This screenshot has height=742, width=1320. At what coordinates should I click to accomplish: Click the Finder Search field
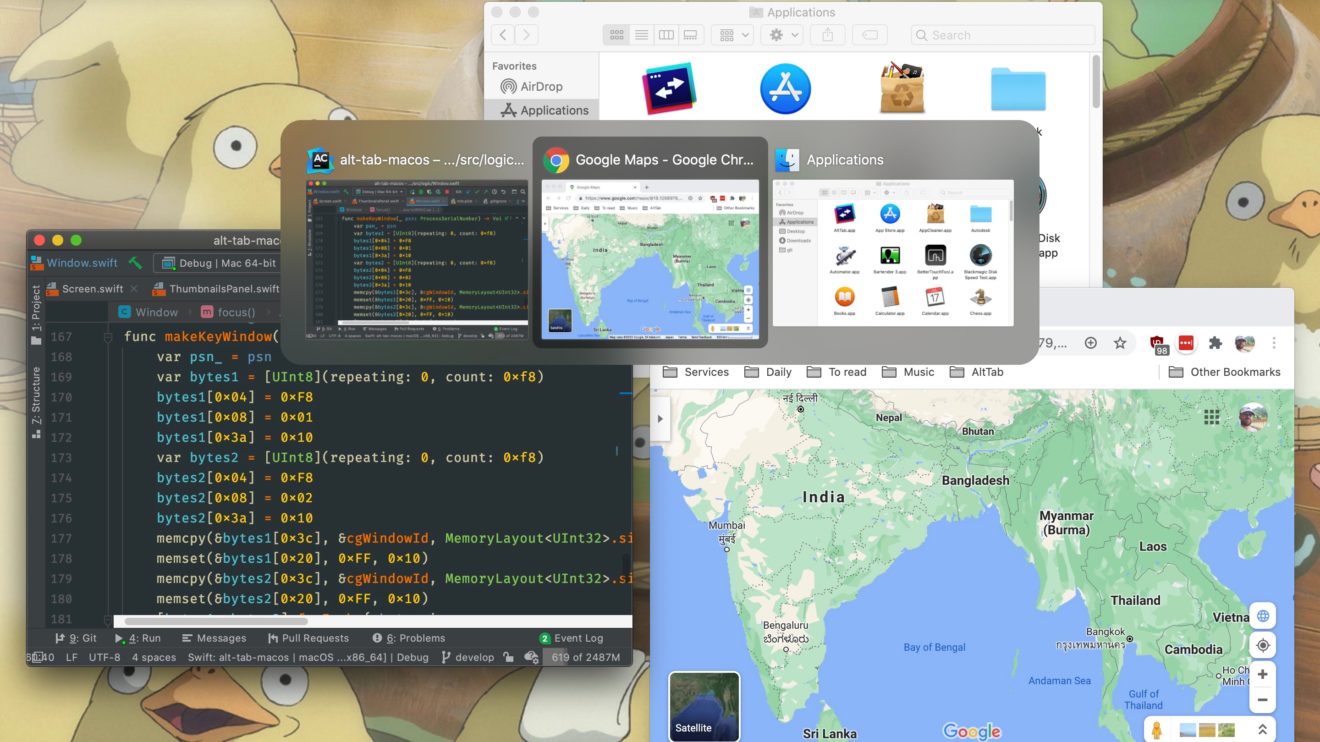(x=1003, y=35)
